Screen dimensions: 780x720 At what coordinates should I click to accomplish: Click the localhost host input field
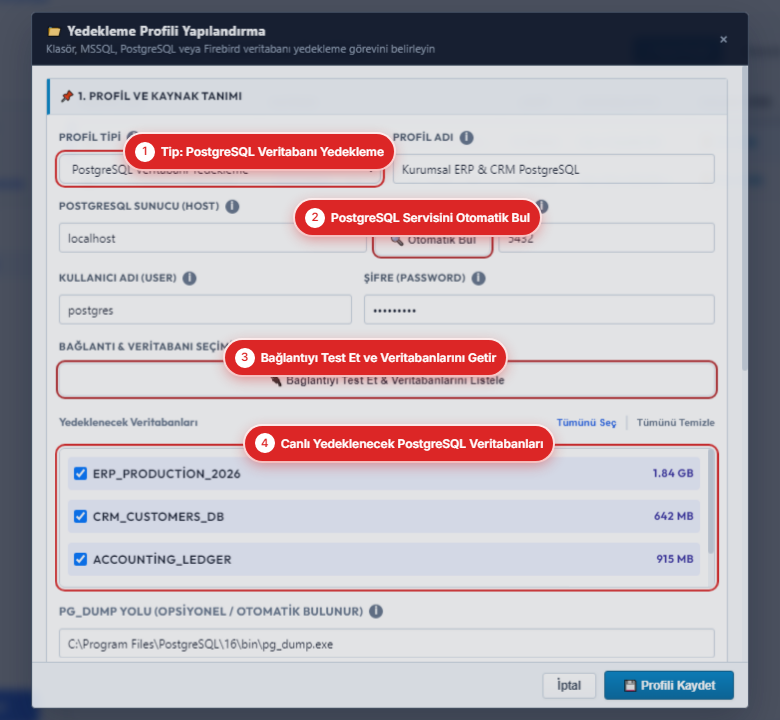click(212, 238)
